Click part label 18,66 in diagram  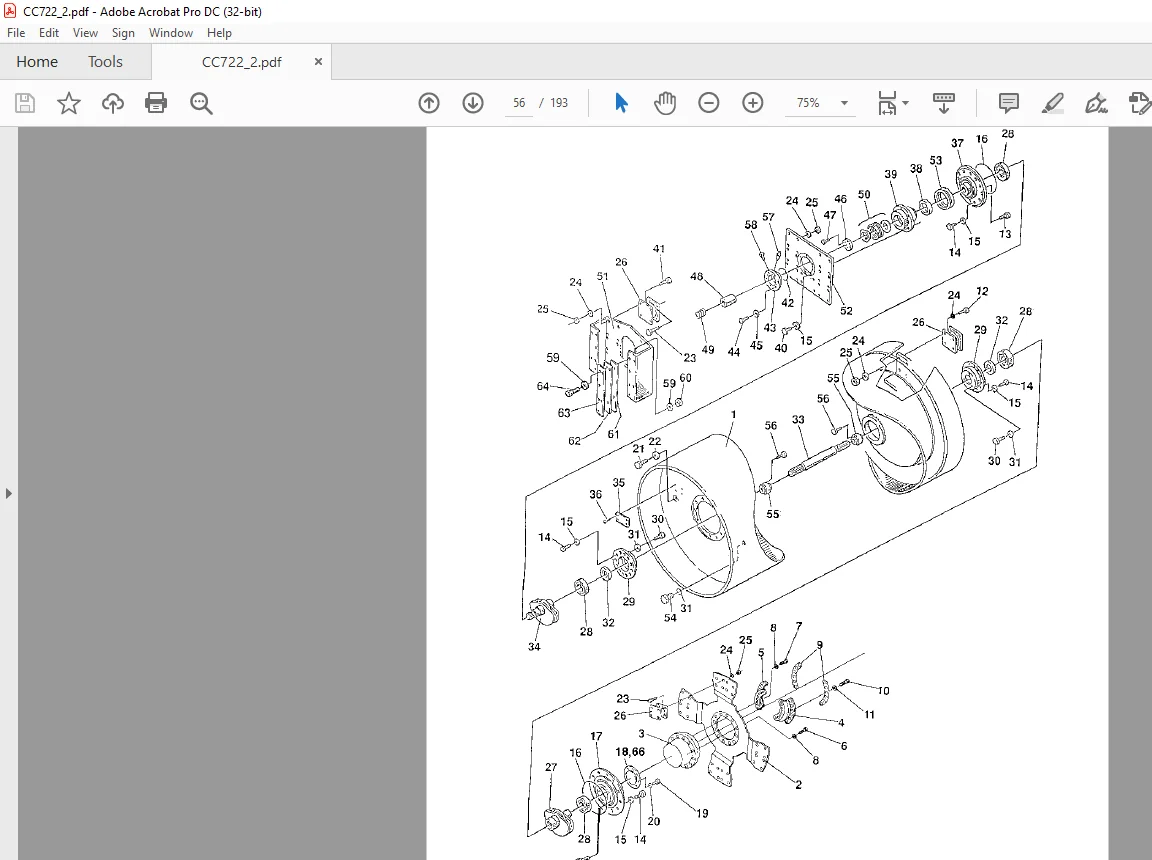(630, 751)
